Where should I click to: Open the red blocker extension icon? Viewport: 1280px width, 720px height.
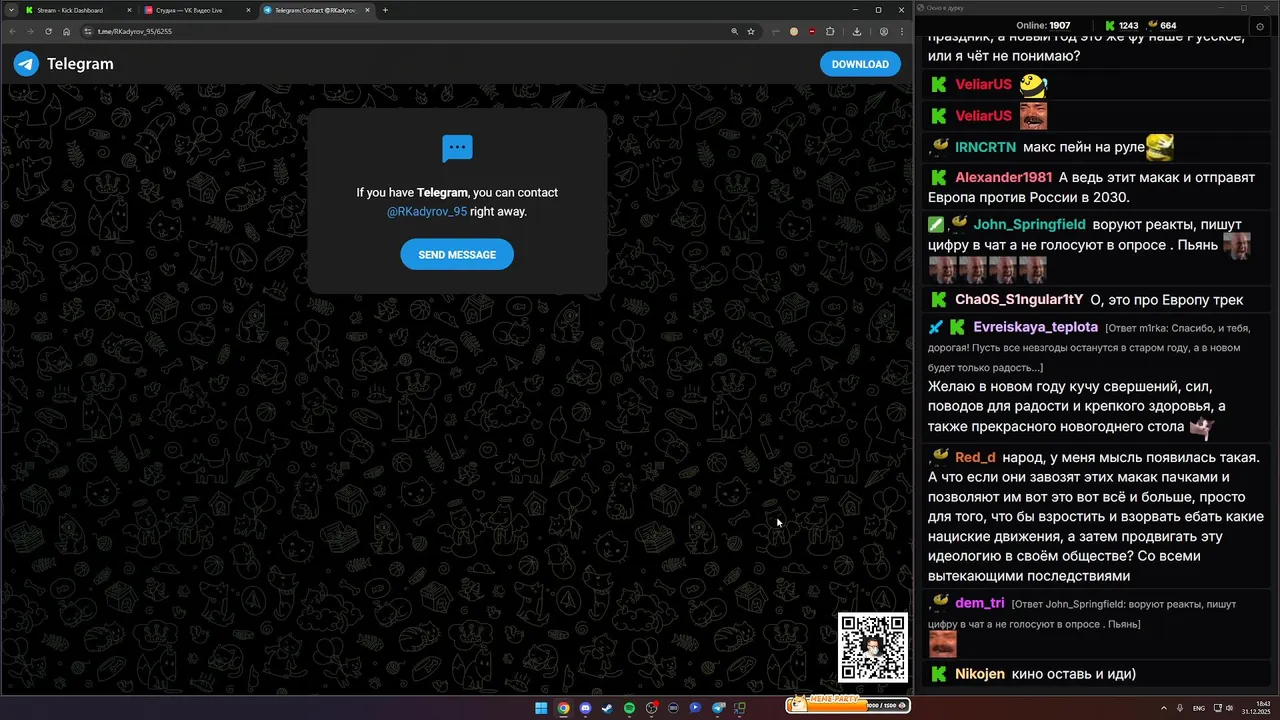point(812,31)
